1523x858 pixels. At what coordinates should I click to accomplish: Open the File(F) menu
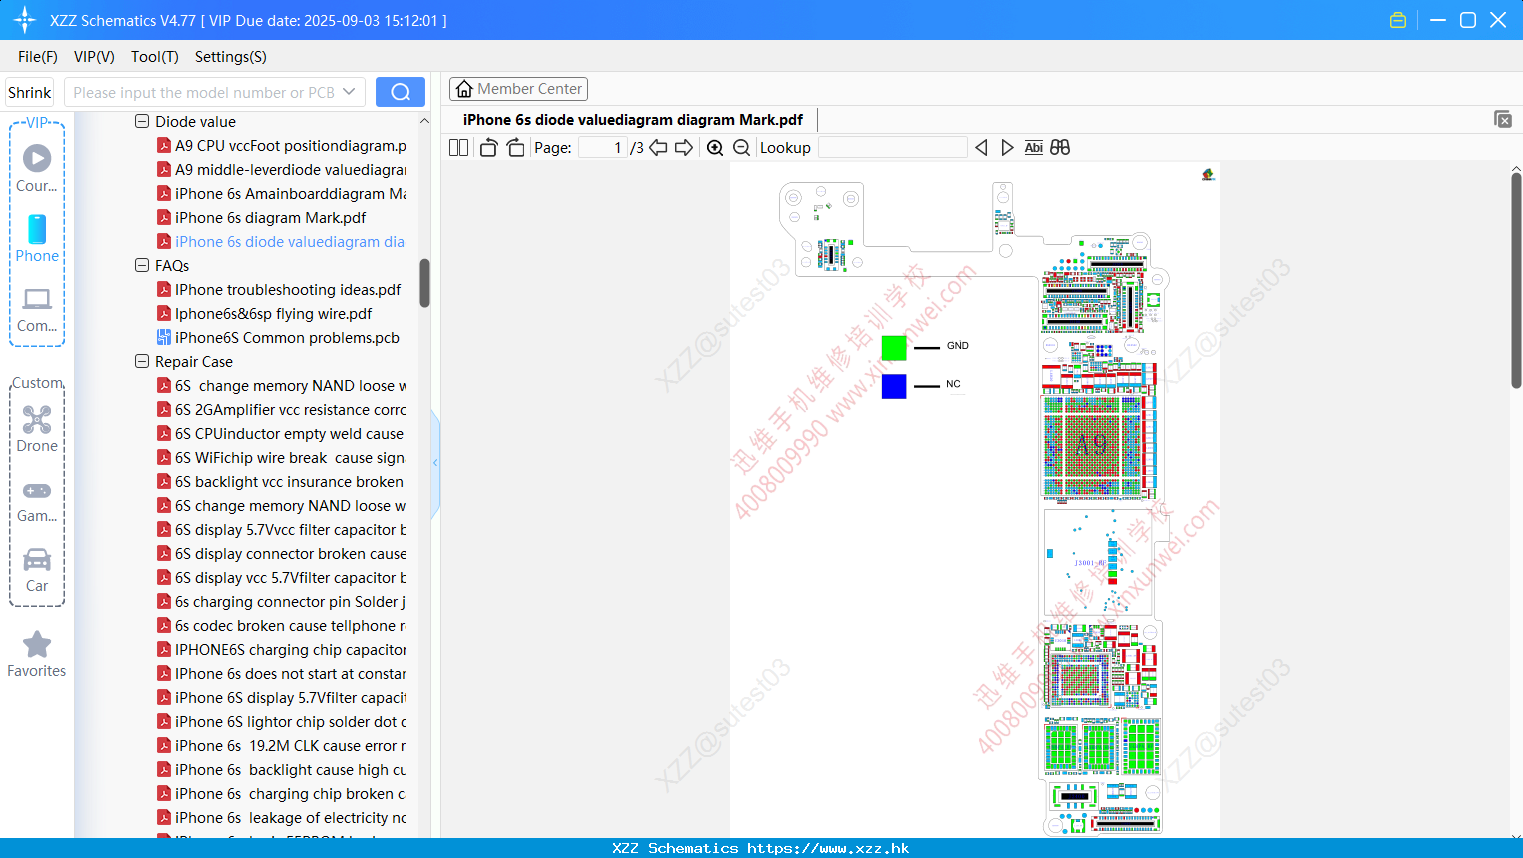tap(38, 57)
